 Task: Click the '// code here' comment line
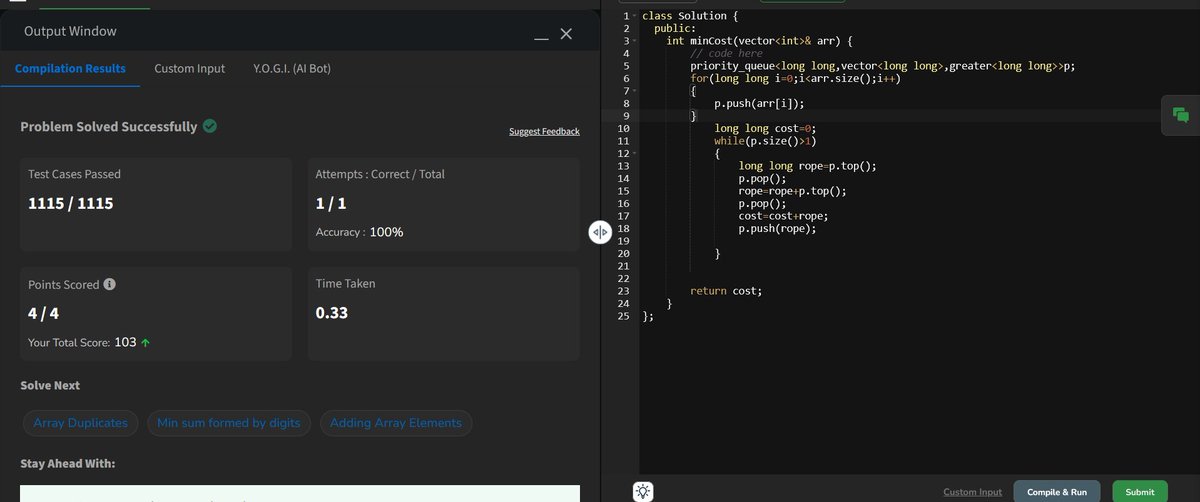pos(726,54)
